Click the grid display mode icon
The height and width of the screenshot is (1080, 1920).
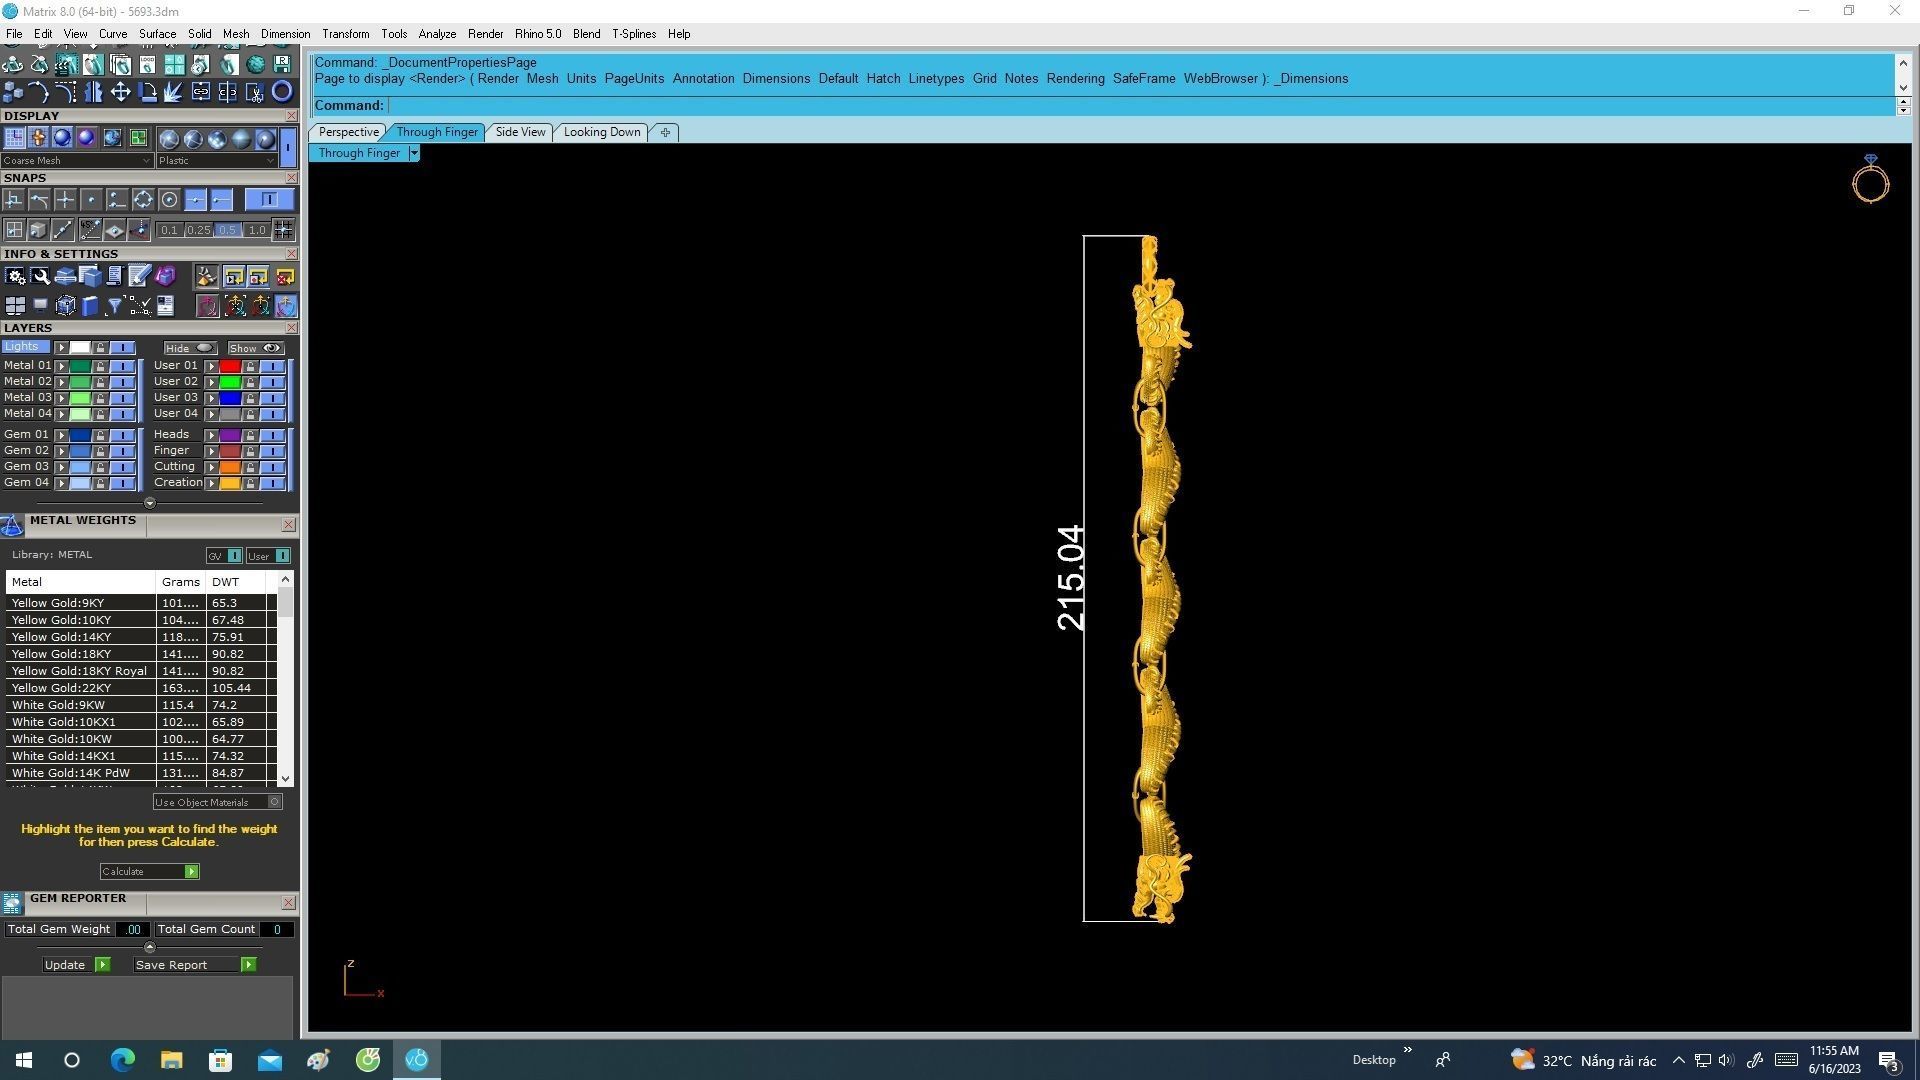pos(15,138)
